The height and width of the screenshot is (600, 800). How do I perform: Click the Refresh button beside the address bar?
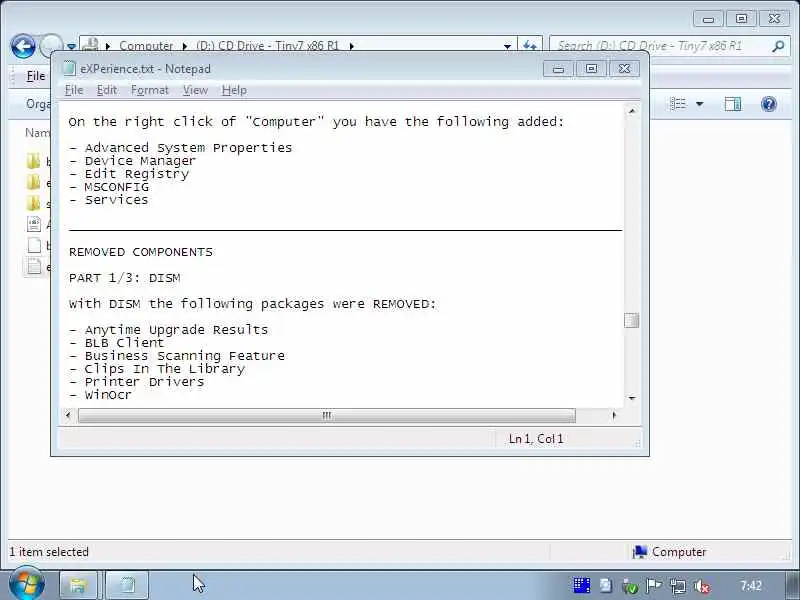530,46
